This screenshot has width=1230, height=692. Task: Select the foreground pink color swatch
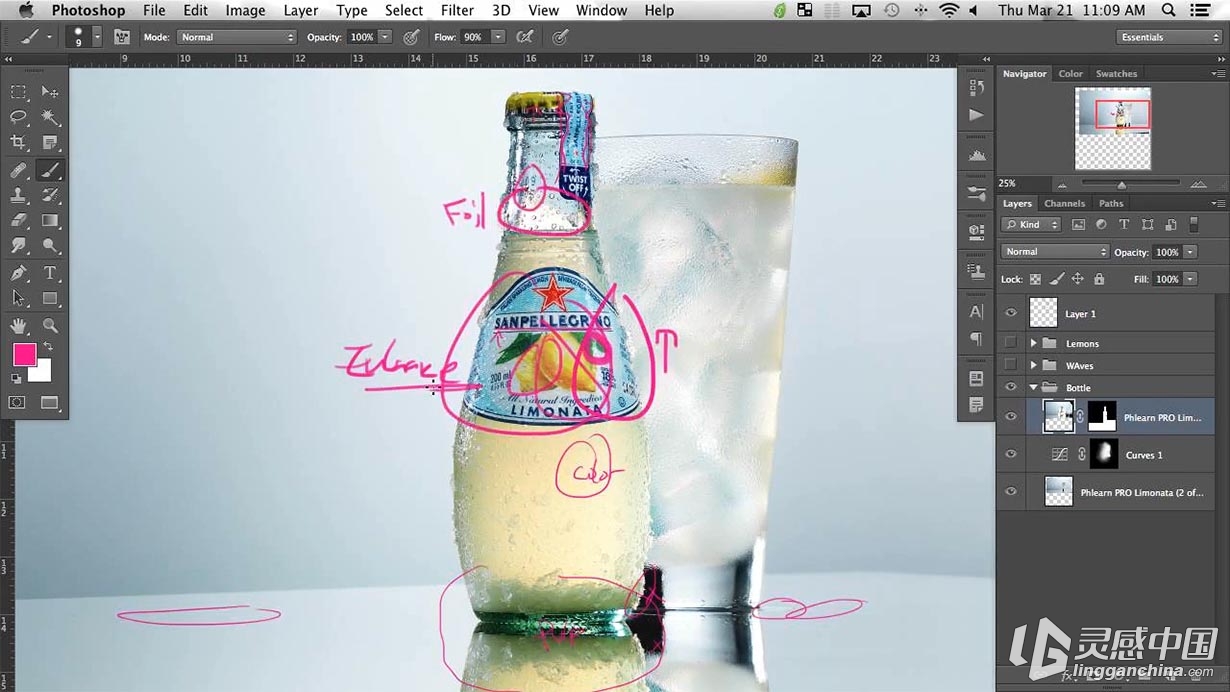click(24, 354)
